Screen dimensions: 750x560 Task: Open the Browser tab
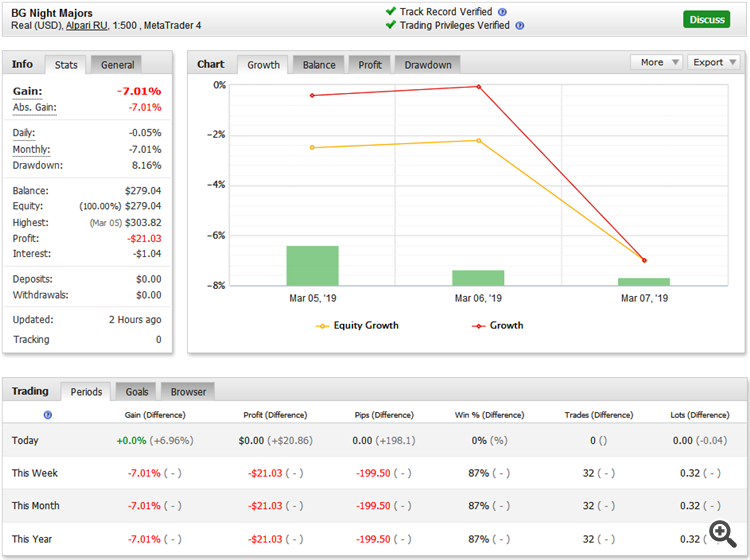pyautogui.click(x=188, y=392)
